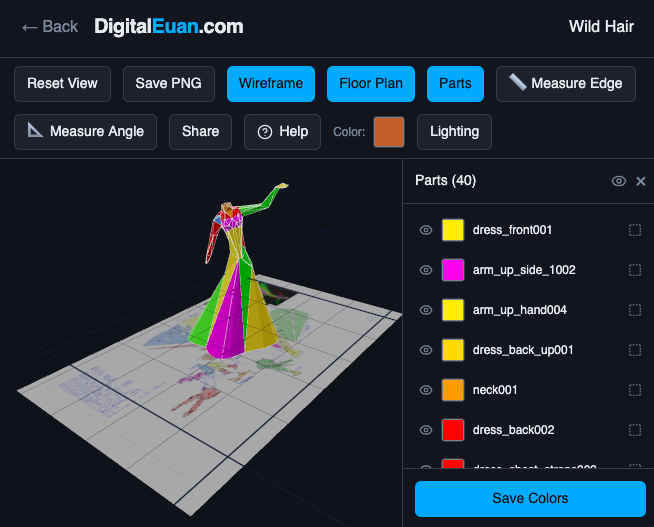Change the magenta swatch for arm_up_side_1002
This screenshot has width=654, height=527.
453,270
